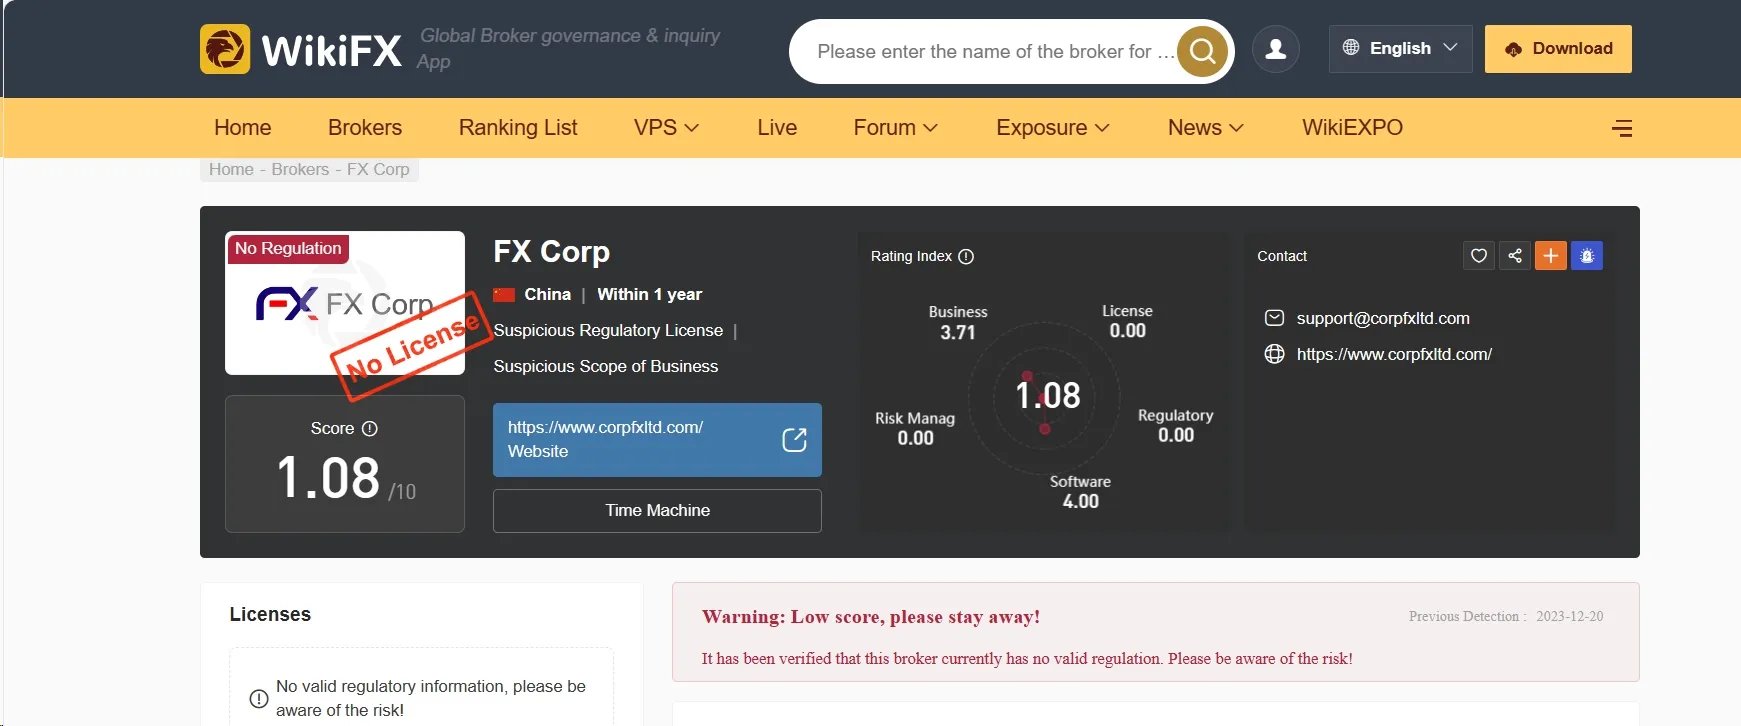Click the Download button
1741x726 pixels.
click(1558, 49)
